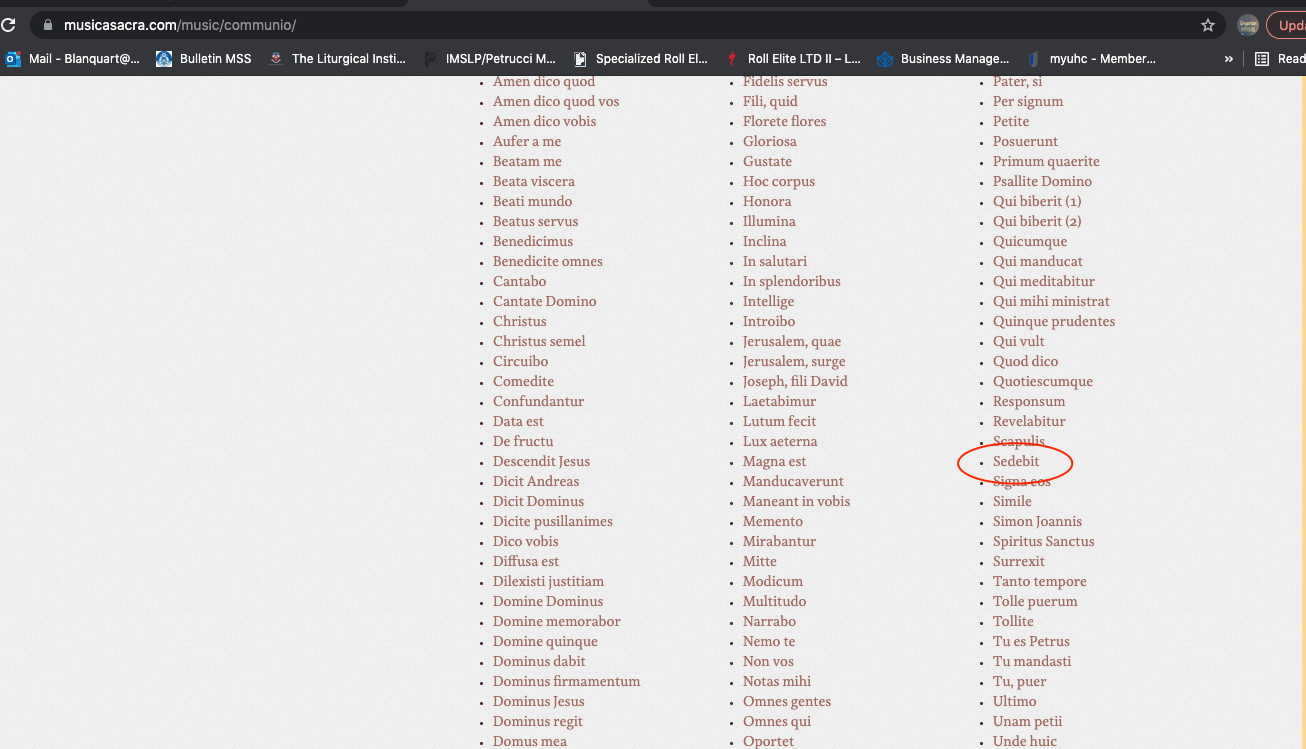Open the Liturgical Institute bookmark
This screenshot has width=1306, height=749.
pos(337,59)
